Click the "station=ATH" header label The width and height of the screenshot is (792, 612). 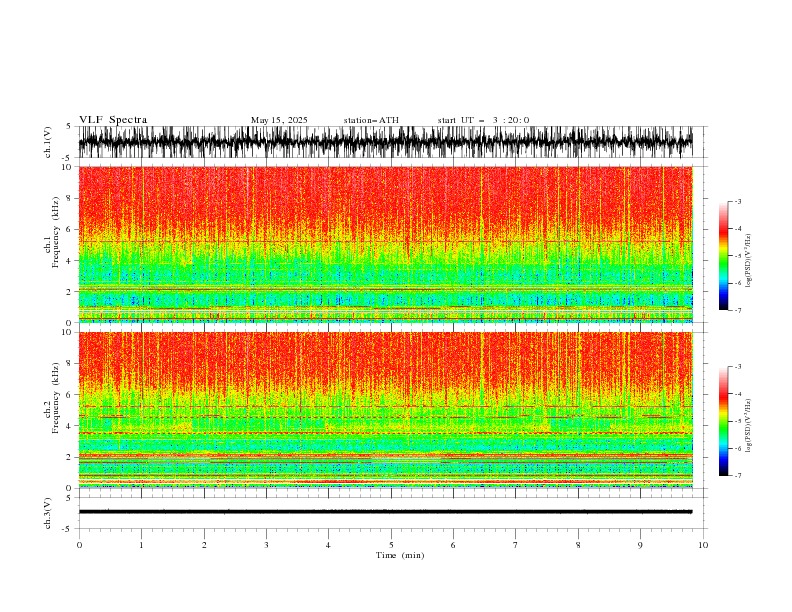click(x=371, y=120)
